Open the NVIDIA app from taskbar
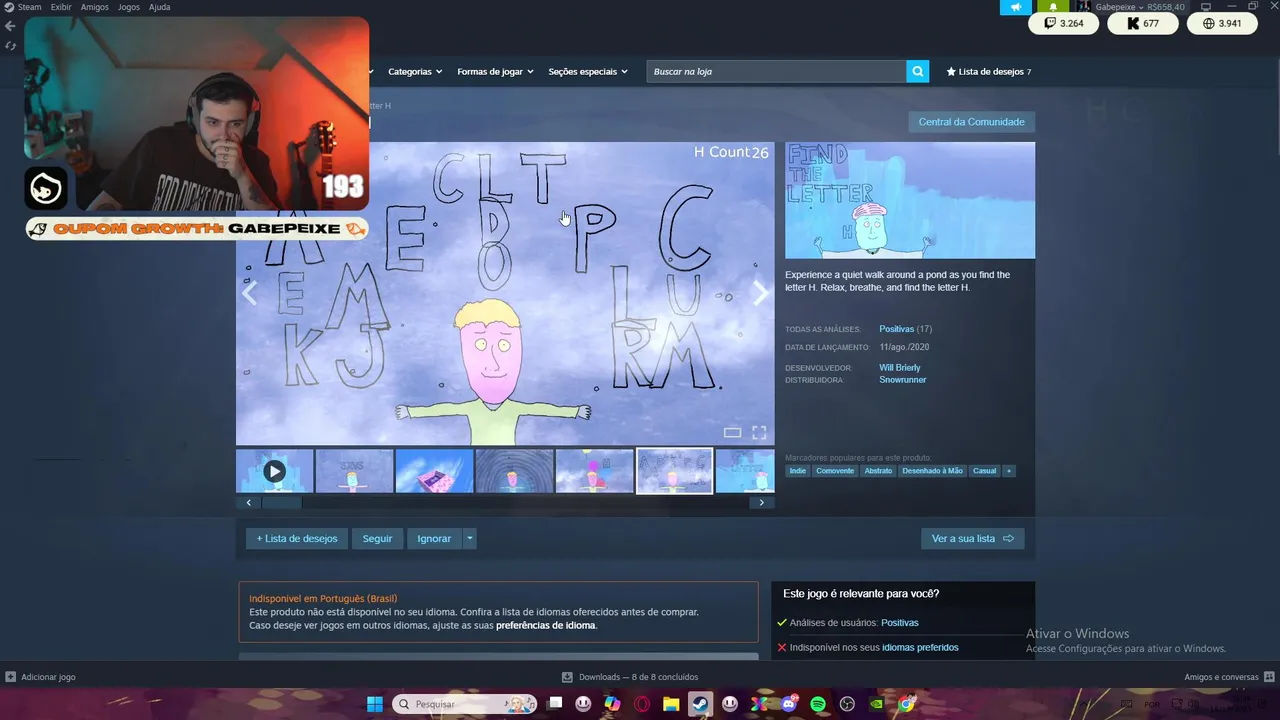 coord(877,704)
